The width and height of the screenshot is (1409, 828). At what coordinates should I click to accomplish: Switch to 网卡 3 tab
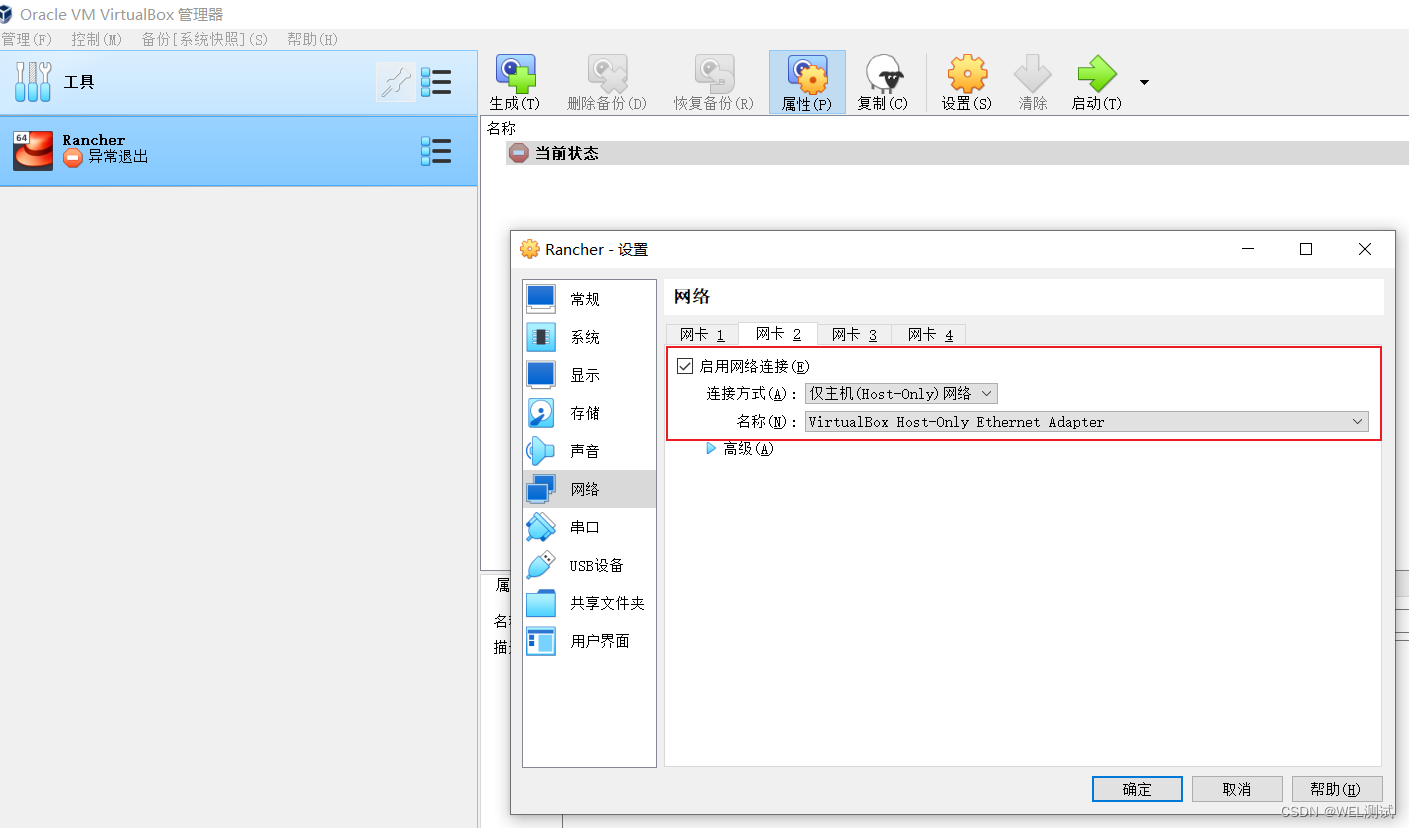[x=854, y=334]
